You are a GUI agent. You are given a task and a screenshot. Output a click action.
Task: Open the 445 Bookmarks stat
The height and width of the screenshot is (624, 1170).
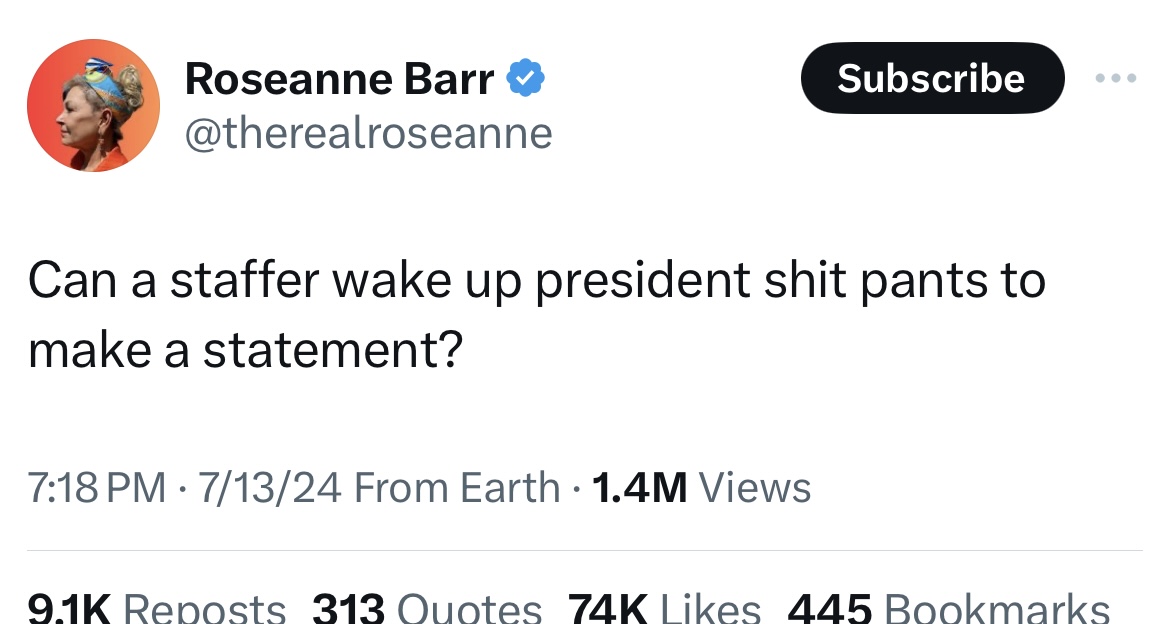pyautogui.click(x=949, y=608)
